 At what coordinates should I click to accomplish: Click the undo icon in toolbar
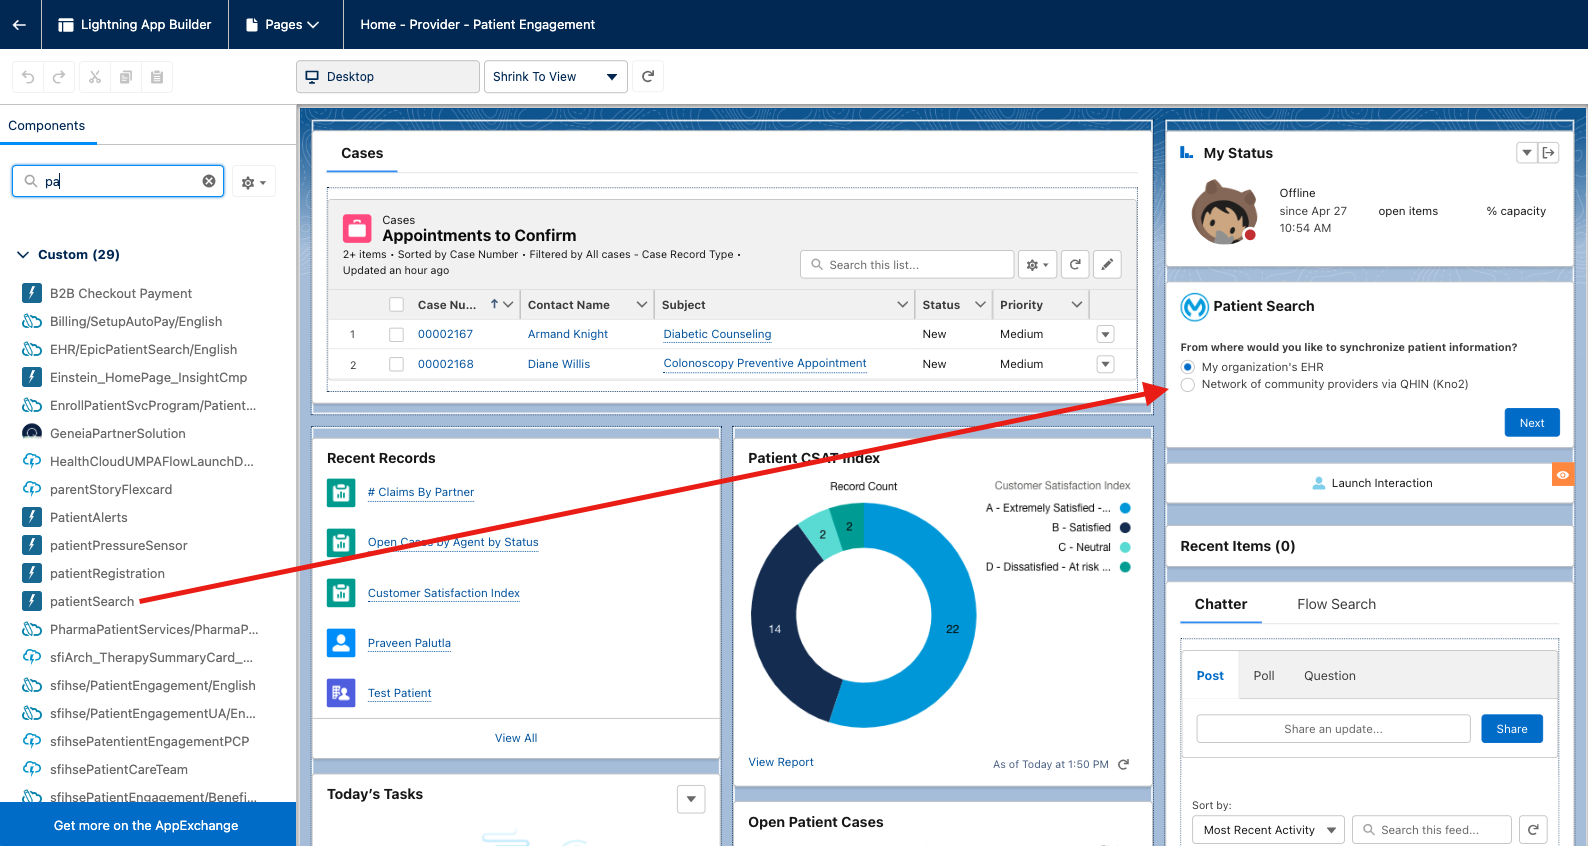(28, 77)
